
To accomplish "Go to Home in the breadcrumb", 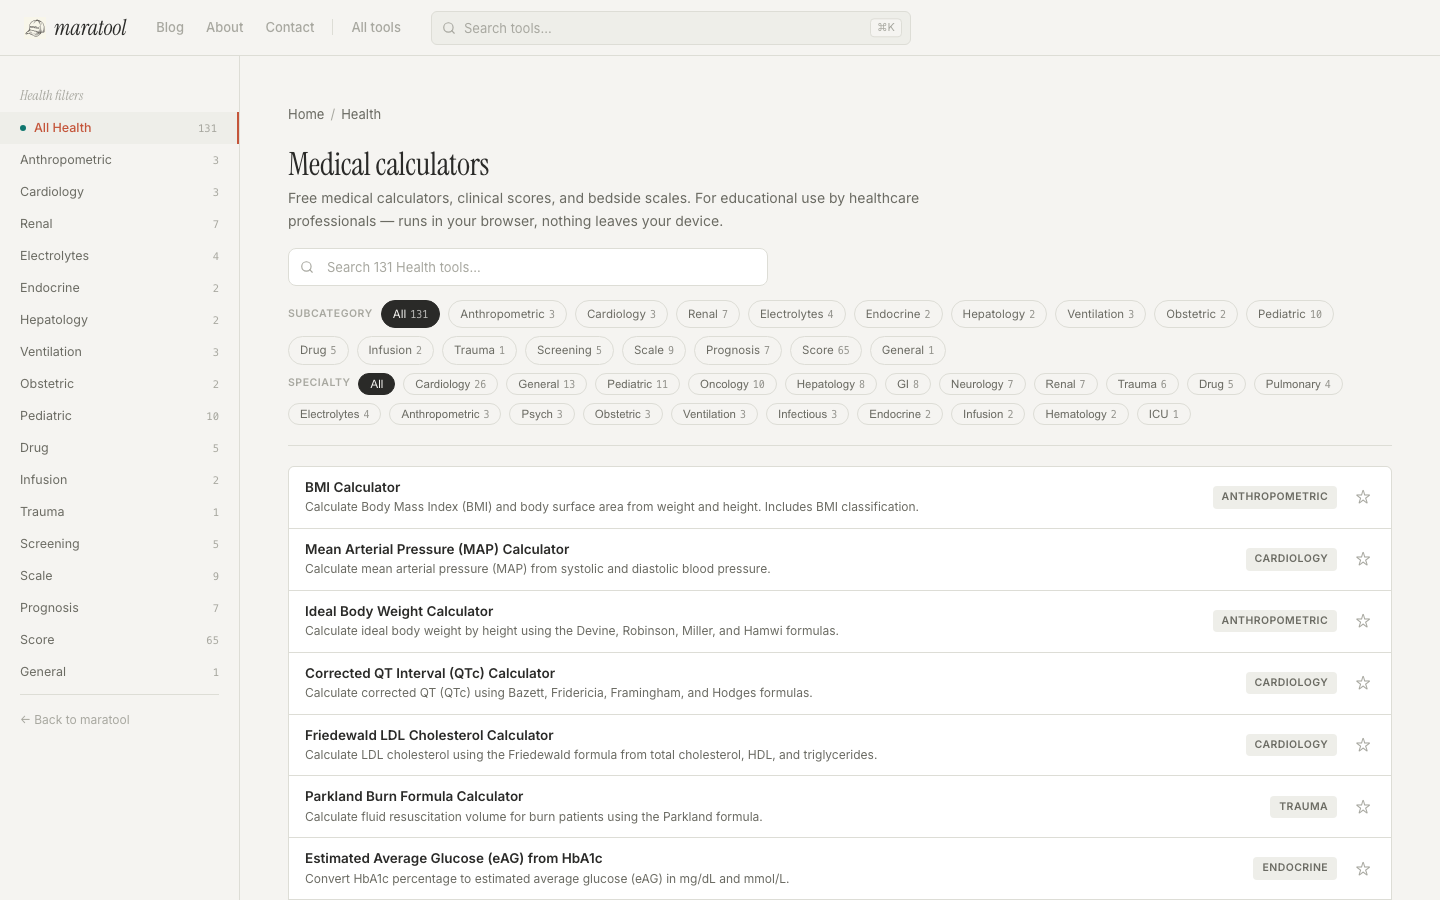I will click(306, 114).
